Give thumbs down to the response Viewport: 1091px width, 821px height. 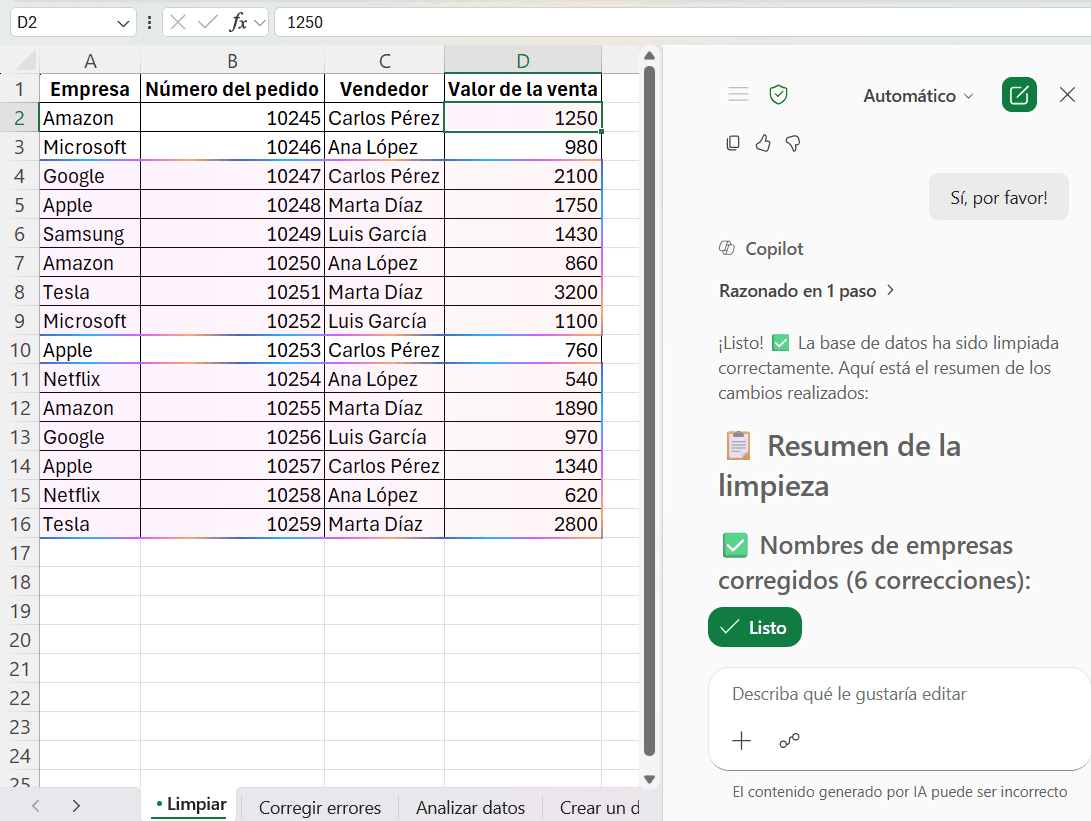click(793, 144)
